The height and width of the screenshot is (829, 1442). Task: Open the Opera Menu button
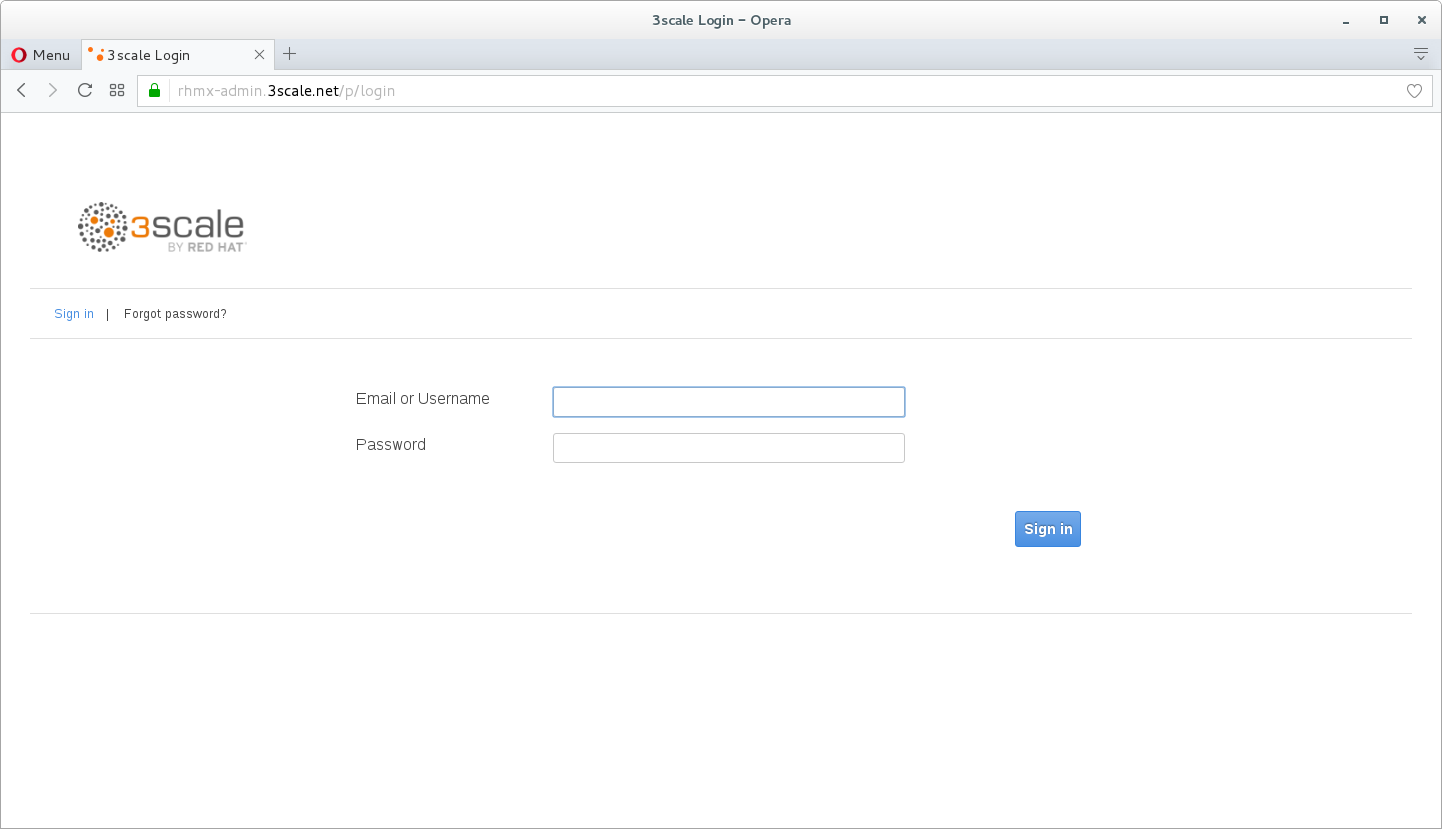click(x=41, y=55)
